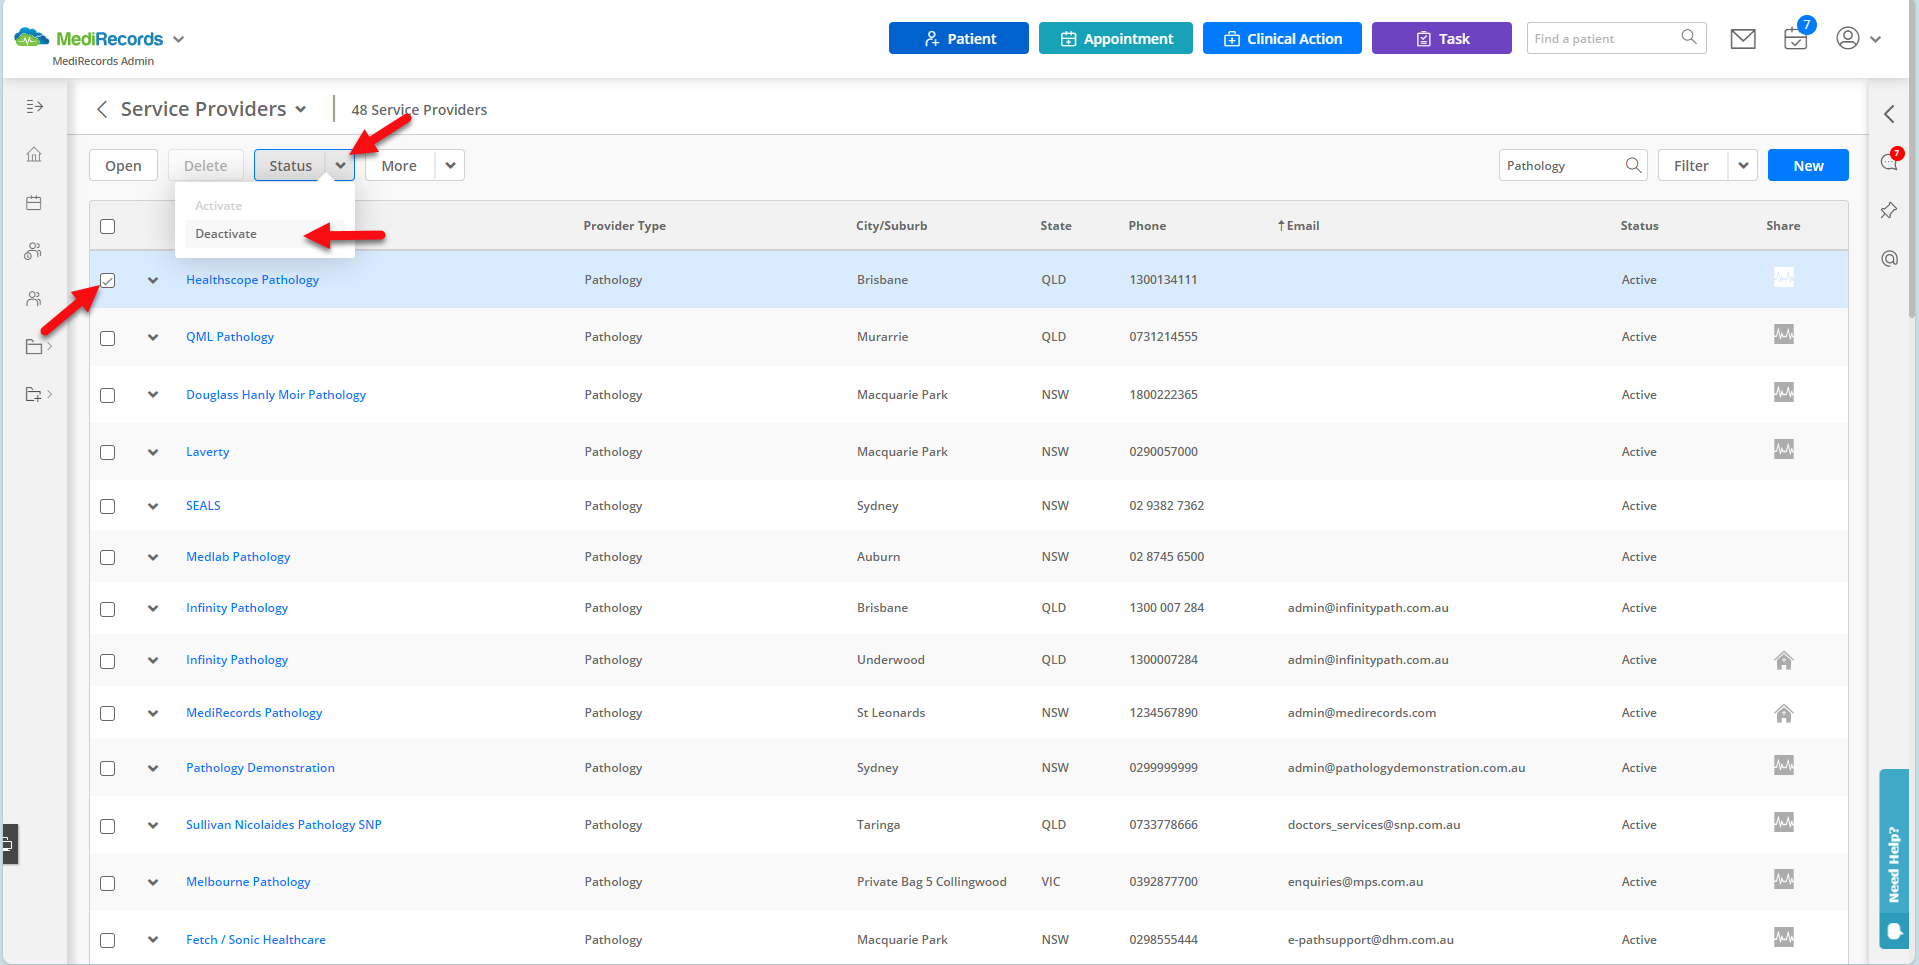Screen dimensions: 1919x965
Task: Expand the left navigation menu icon
Action: click(x=34, y=106)
